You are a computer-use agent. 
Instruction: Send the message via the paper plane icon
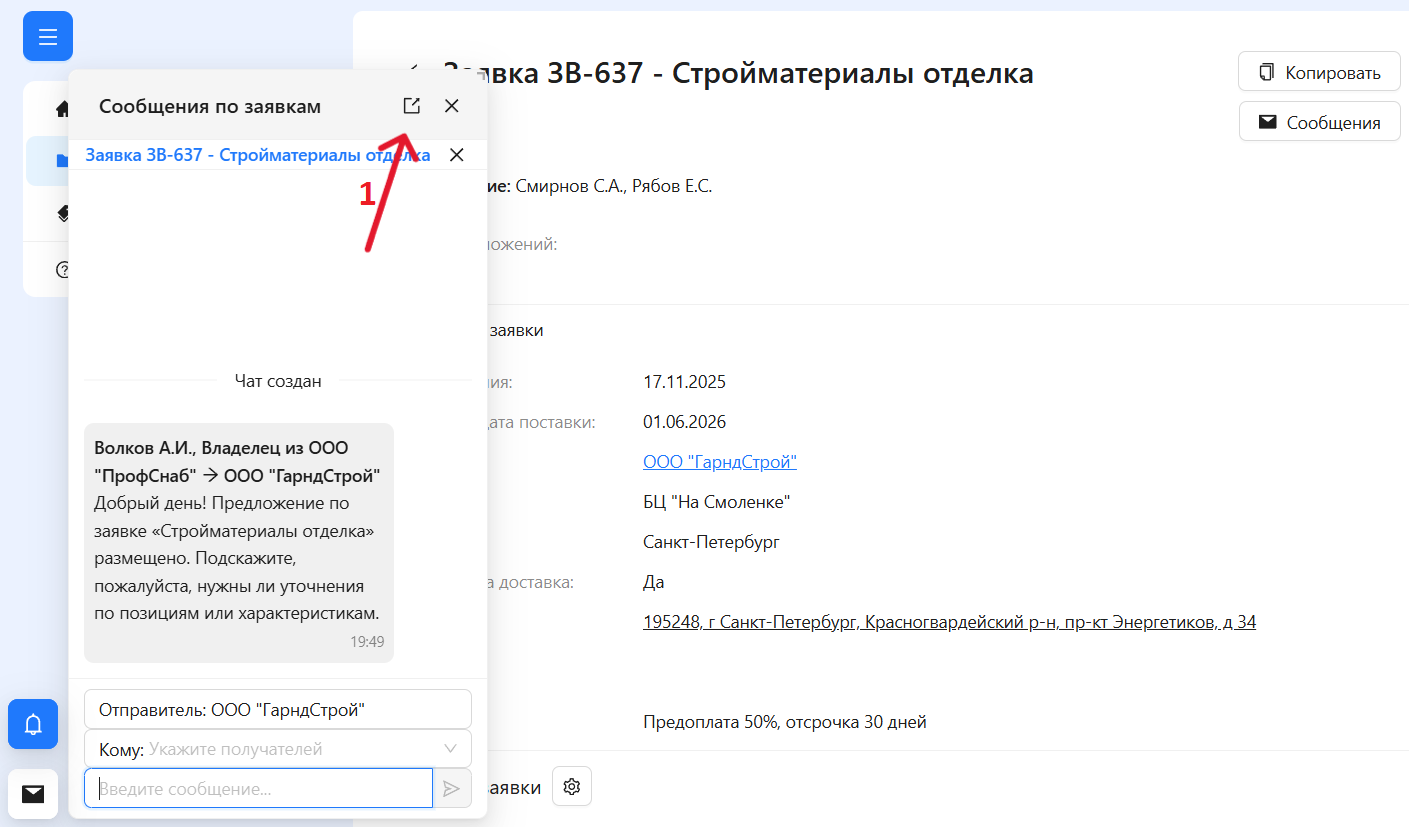[451, 788]
